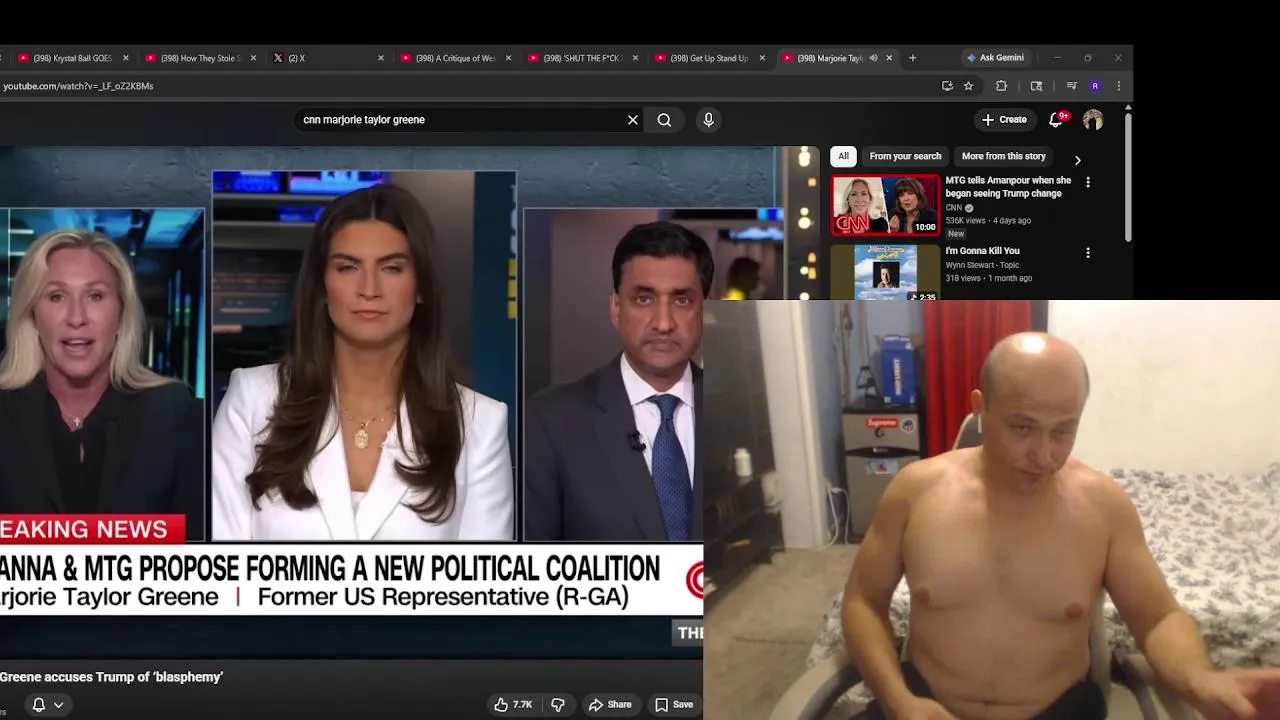Close the 'Krystal Ball GOES' tab
The image size is (1280, 720).
126,58
